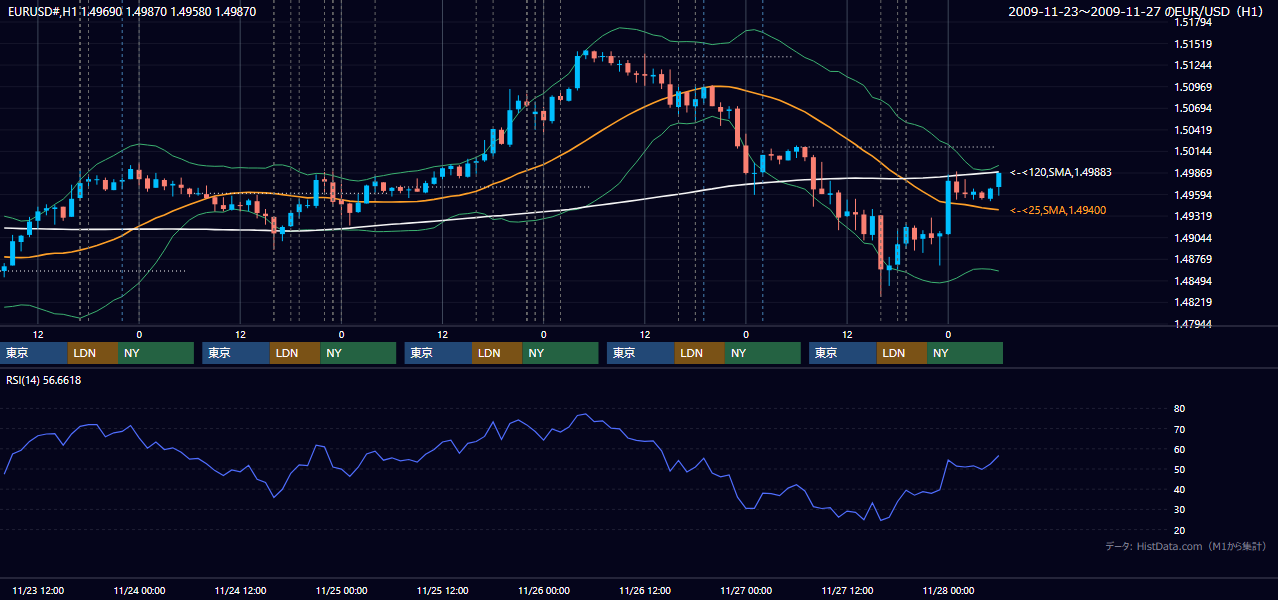Image resolution: width=1278 pixels, height=600 pixels.
Task: Select the 120,SMA,1.49883 line label
Action: [x=1060, y=172]
